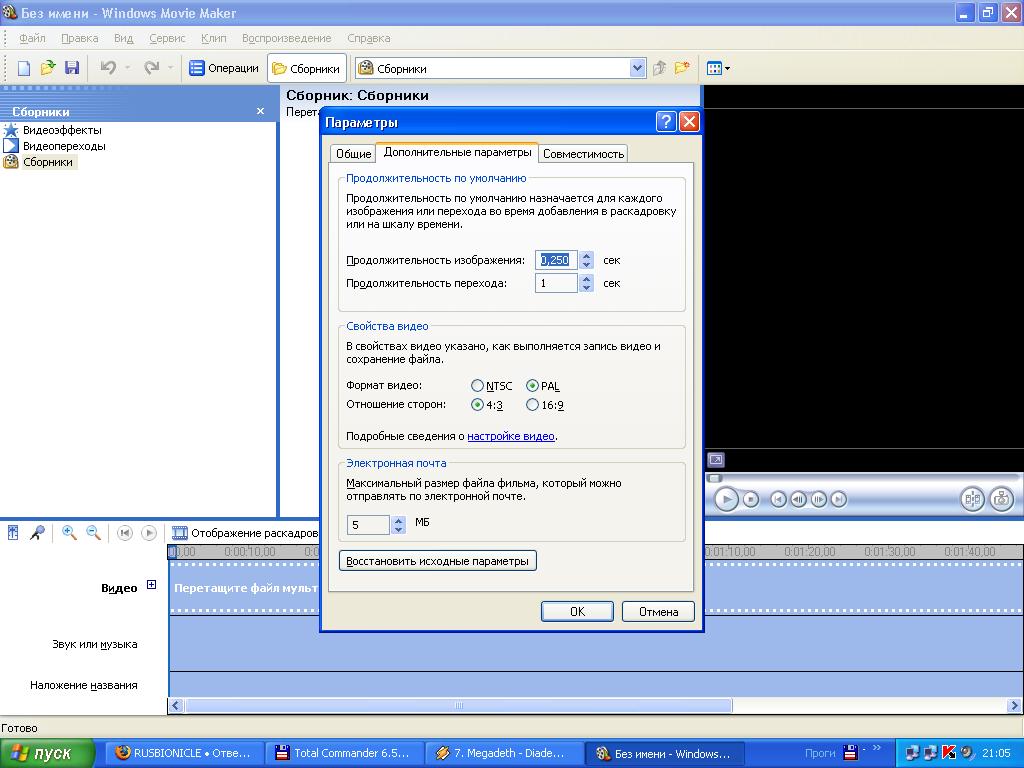This screenshot has width=1024, height=768.
Task: Open the Клип menu
Action: pos(214,38)
